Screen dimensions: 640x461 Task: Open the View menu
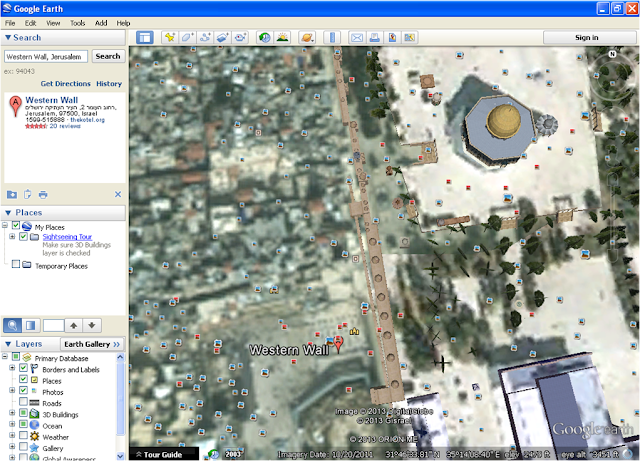[x=53, y=23]
